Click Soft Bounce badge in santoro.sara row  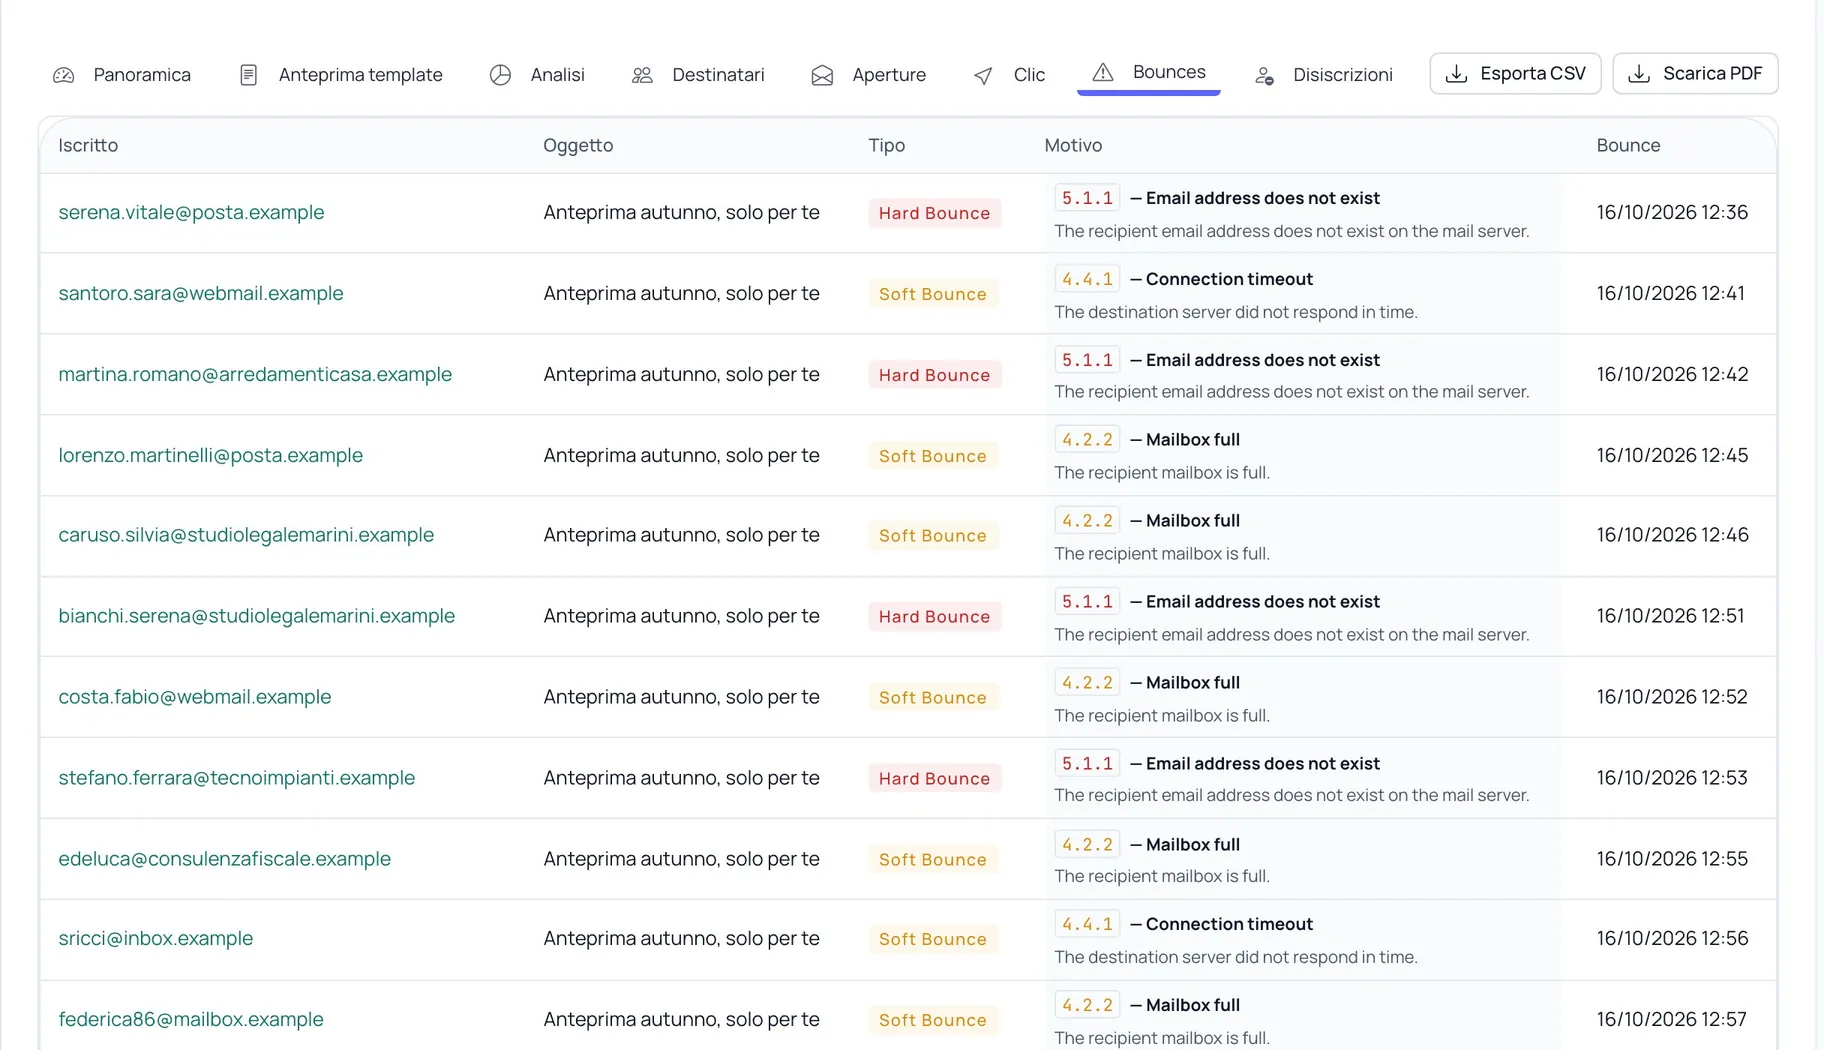[x=933, y=294]
